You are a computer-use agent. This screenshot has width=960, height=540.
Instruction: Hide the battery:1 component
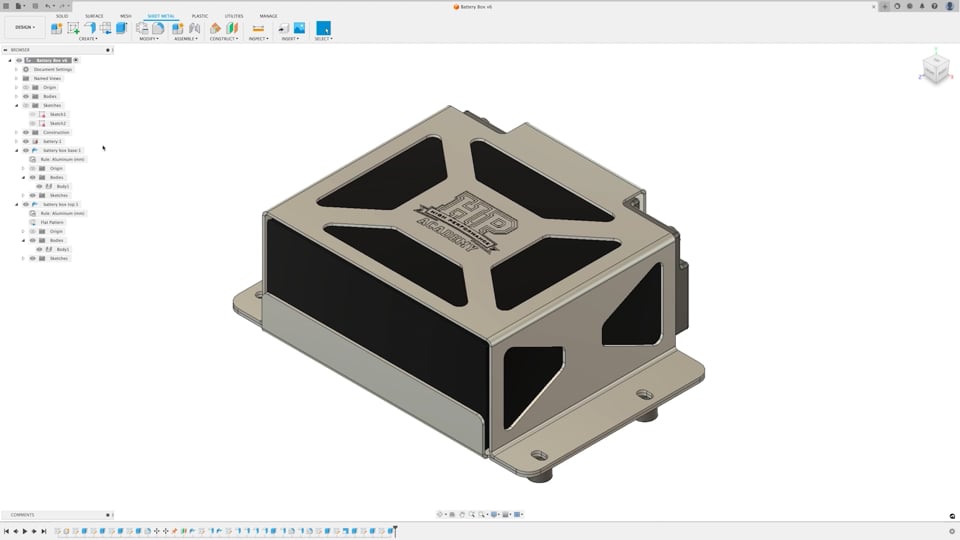pos(26,141)
